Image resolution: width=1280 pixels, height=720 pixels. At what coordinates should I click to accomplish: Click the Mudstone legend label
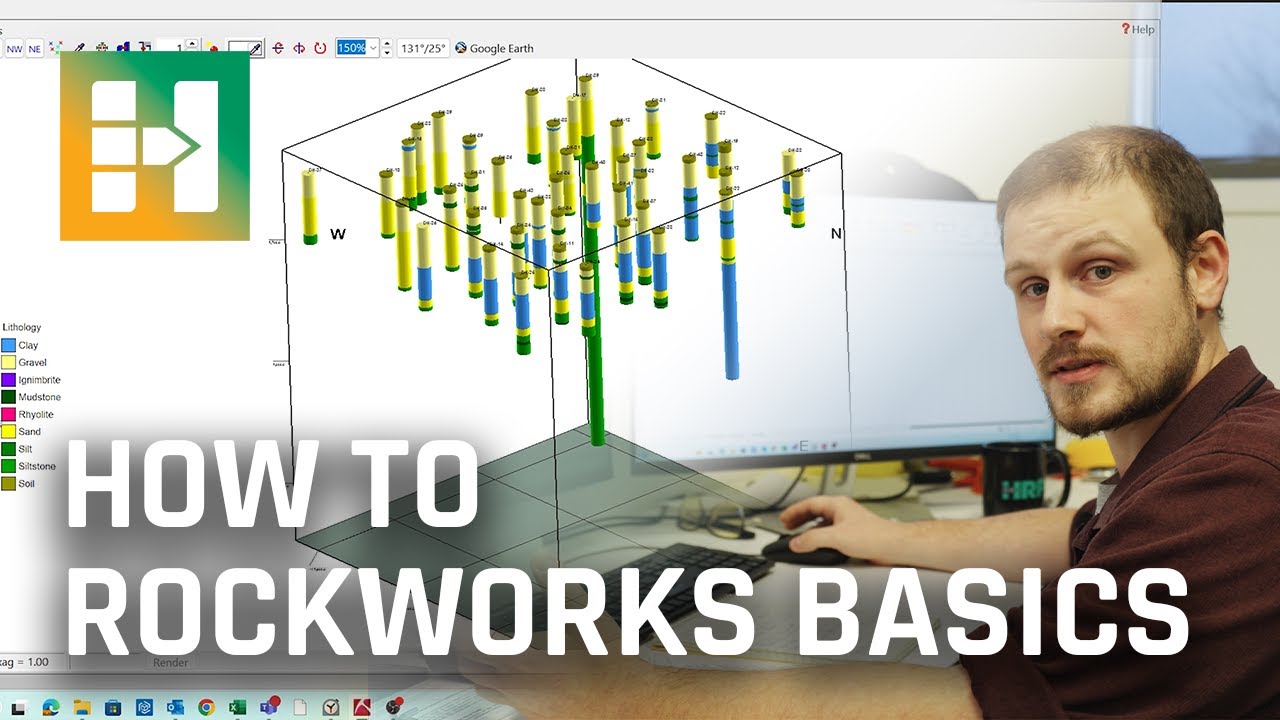tap(39, 397)
